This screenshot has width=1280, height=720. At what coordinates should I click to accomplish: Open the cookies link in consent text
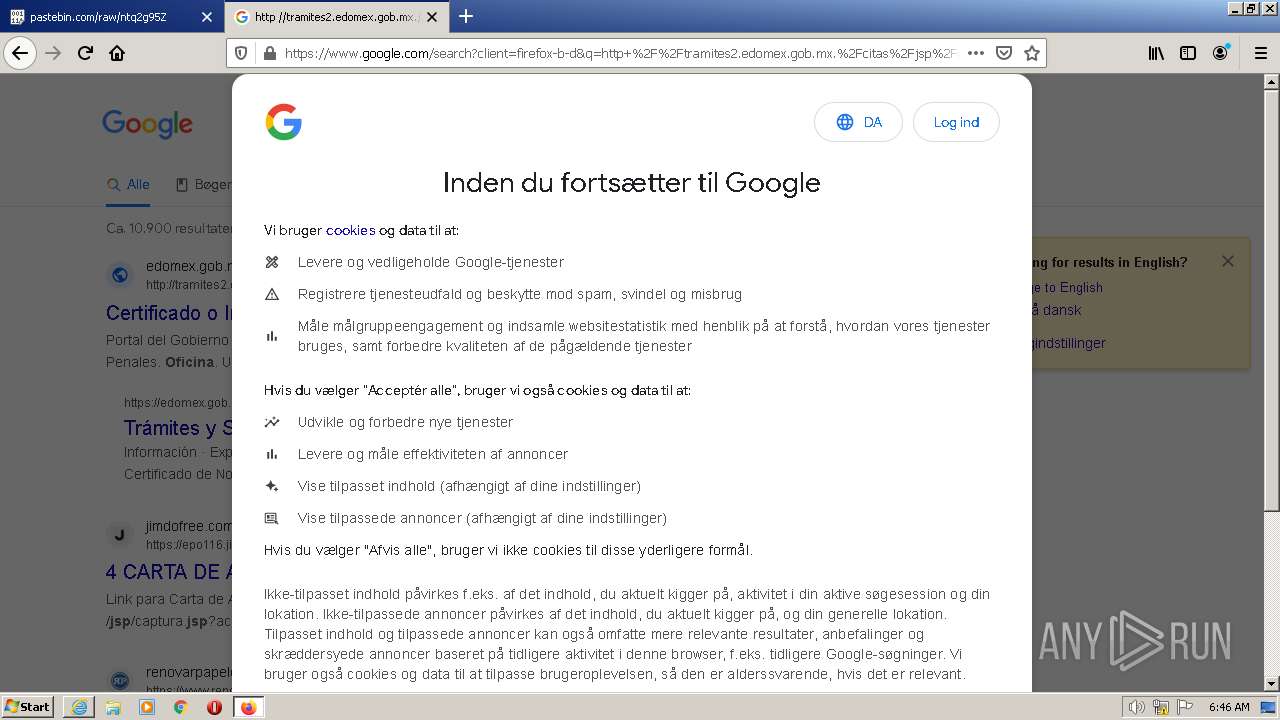[350, 230]
